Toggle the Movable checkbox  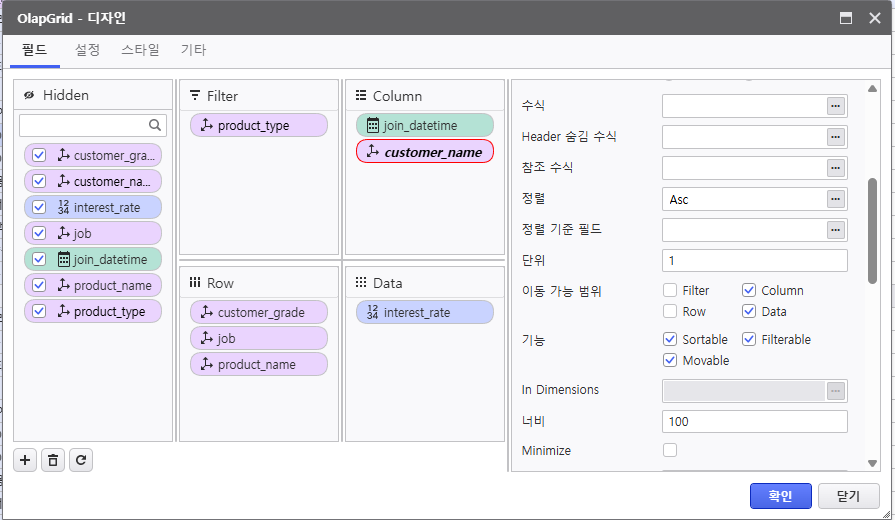point(670,360)
